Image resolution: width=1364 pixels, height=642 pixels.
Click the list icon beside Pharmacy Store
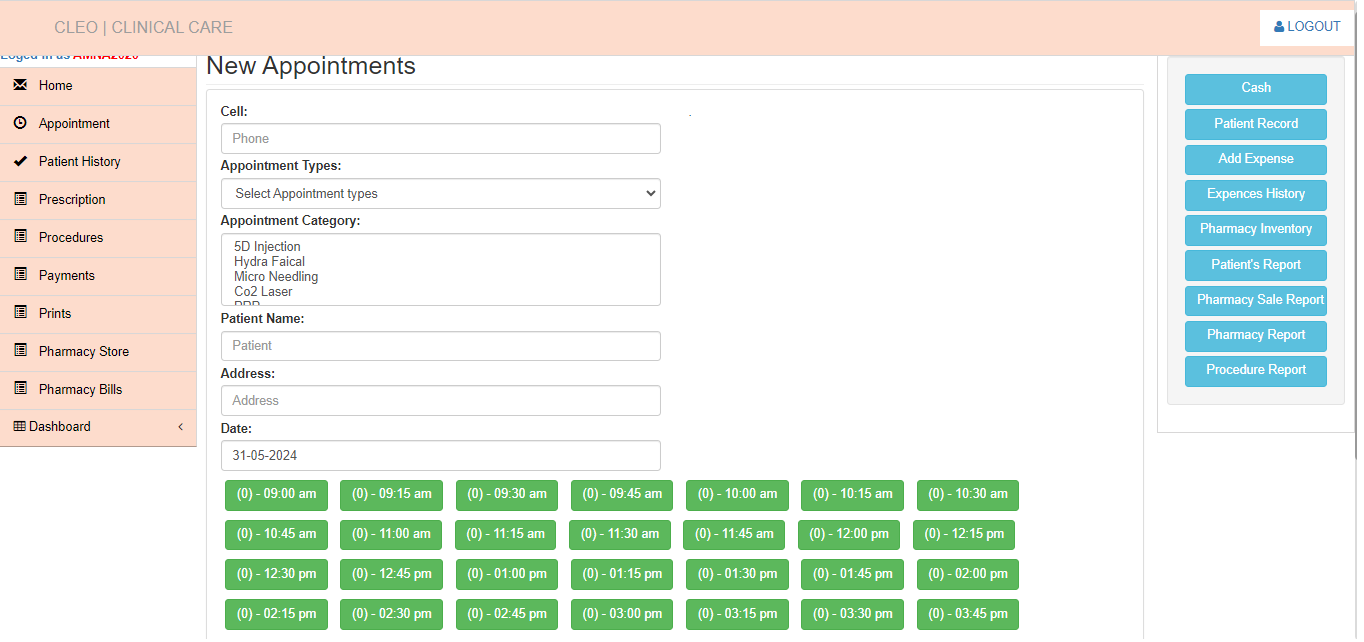pyautogui.click(x=20, y=351)
